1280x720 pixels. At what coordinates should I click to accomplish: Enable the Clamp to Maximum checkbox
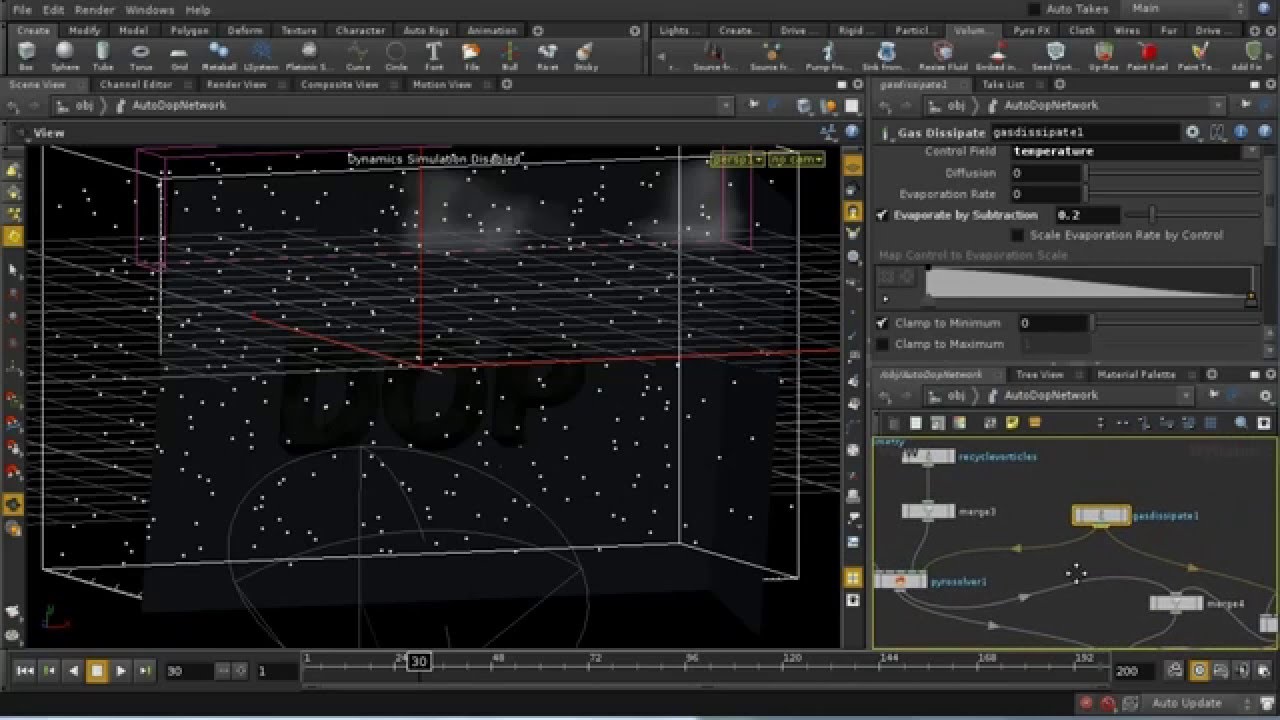882,344
